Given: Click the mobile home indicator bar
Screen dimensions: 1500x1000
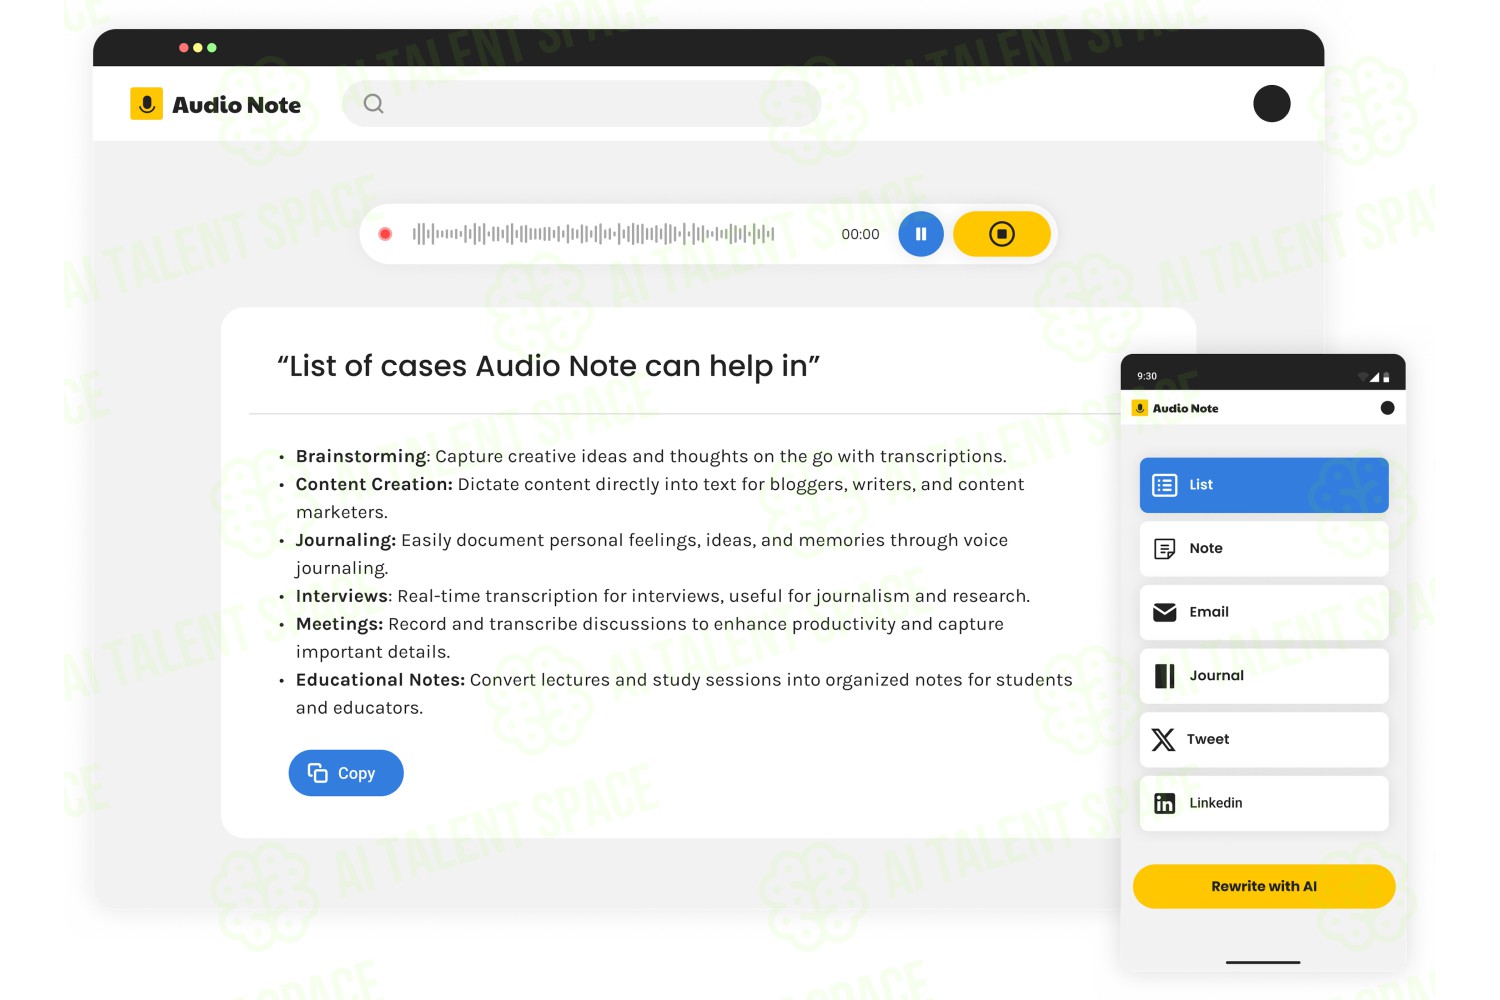Looking at the screenshot, I should 1263,962.
